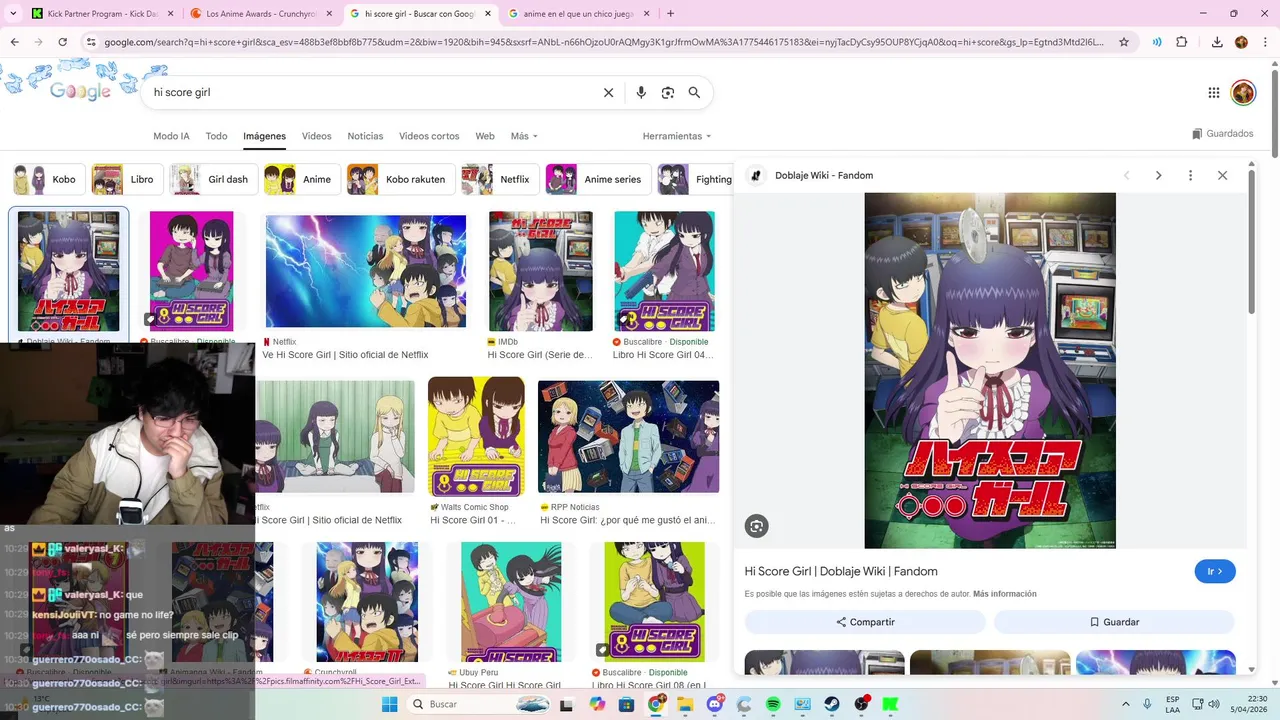Open the RPP Noticias image thumbnail

[628, 437]
